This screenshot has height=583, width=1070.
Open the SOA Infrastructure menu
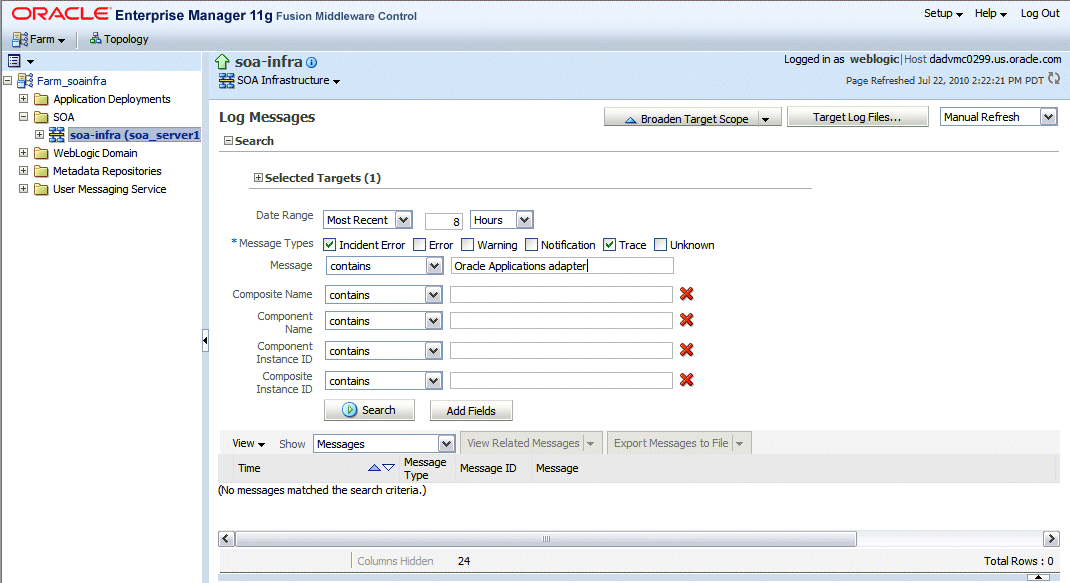pos(288,80)
